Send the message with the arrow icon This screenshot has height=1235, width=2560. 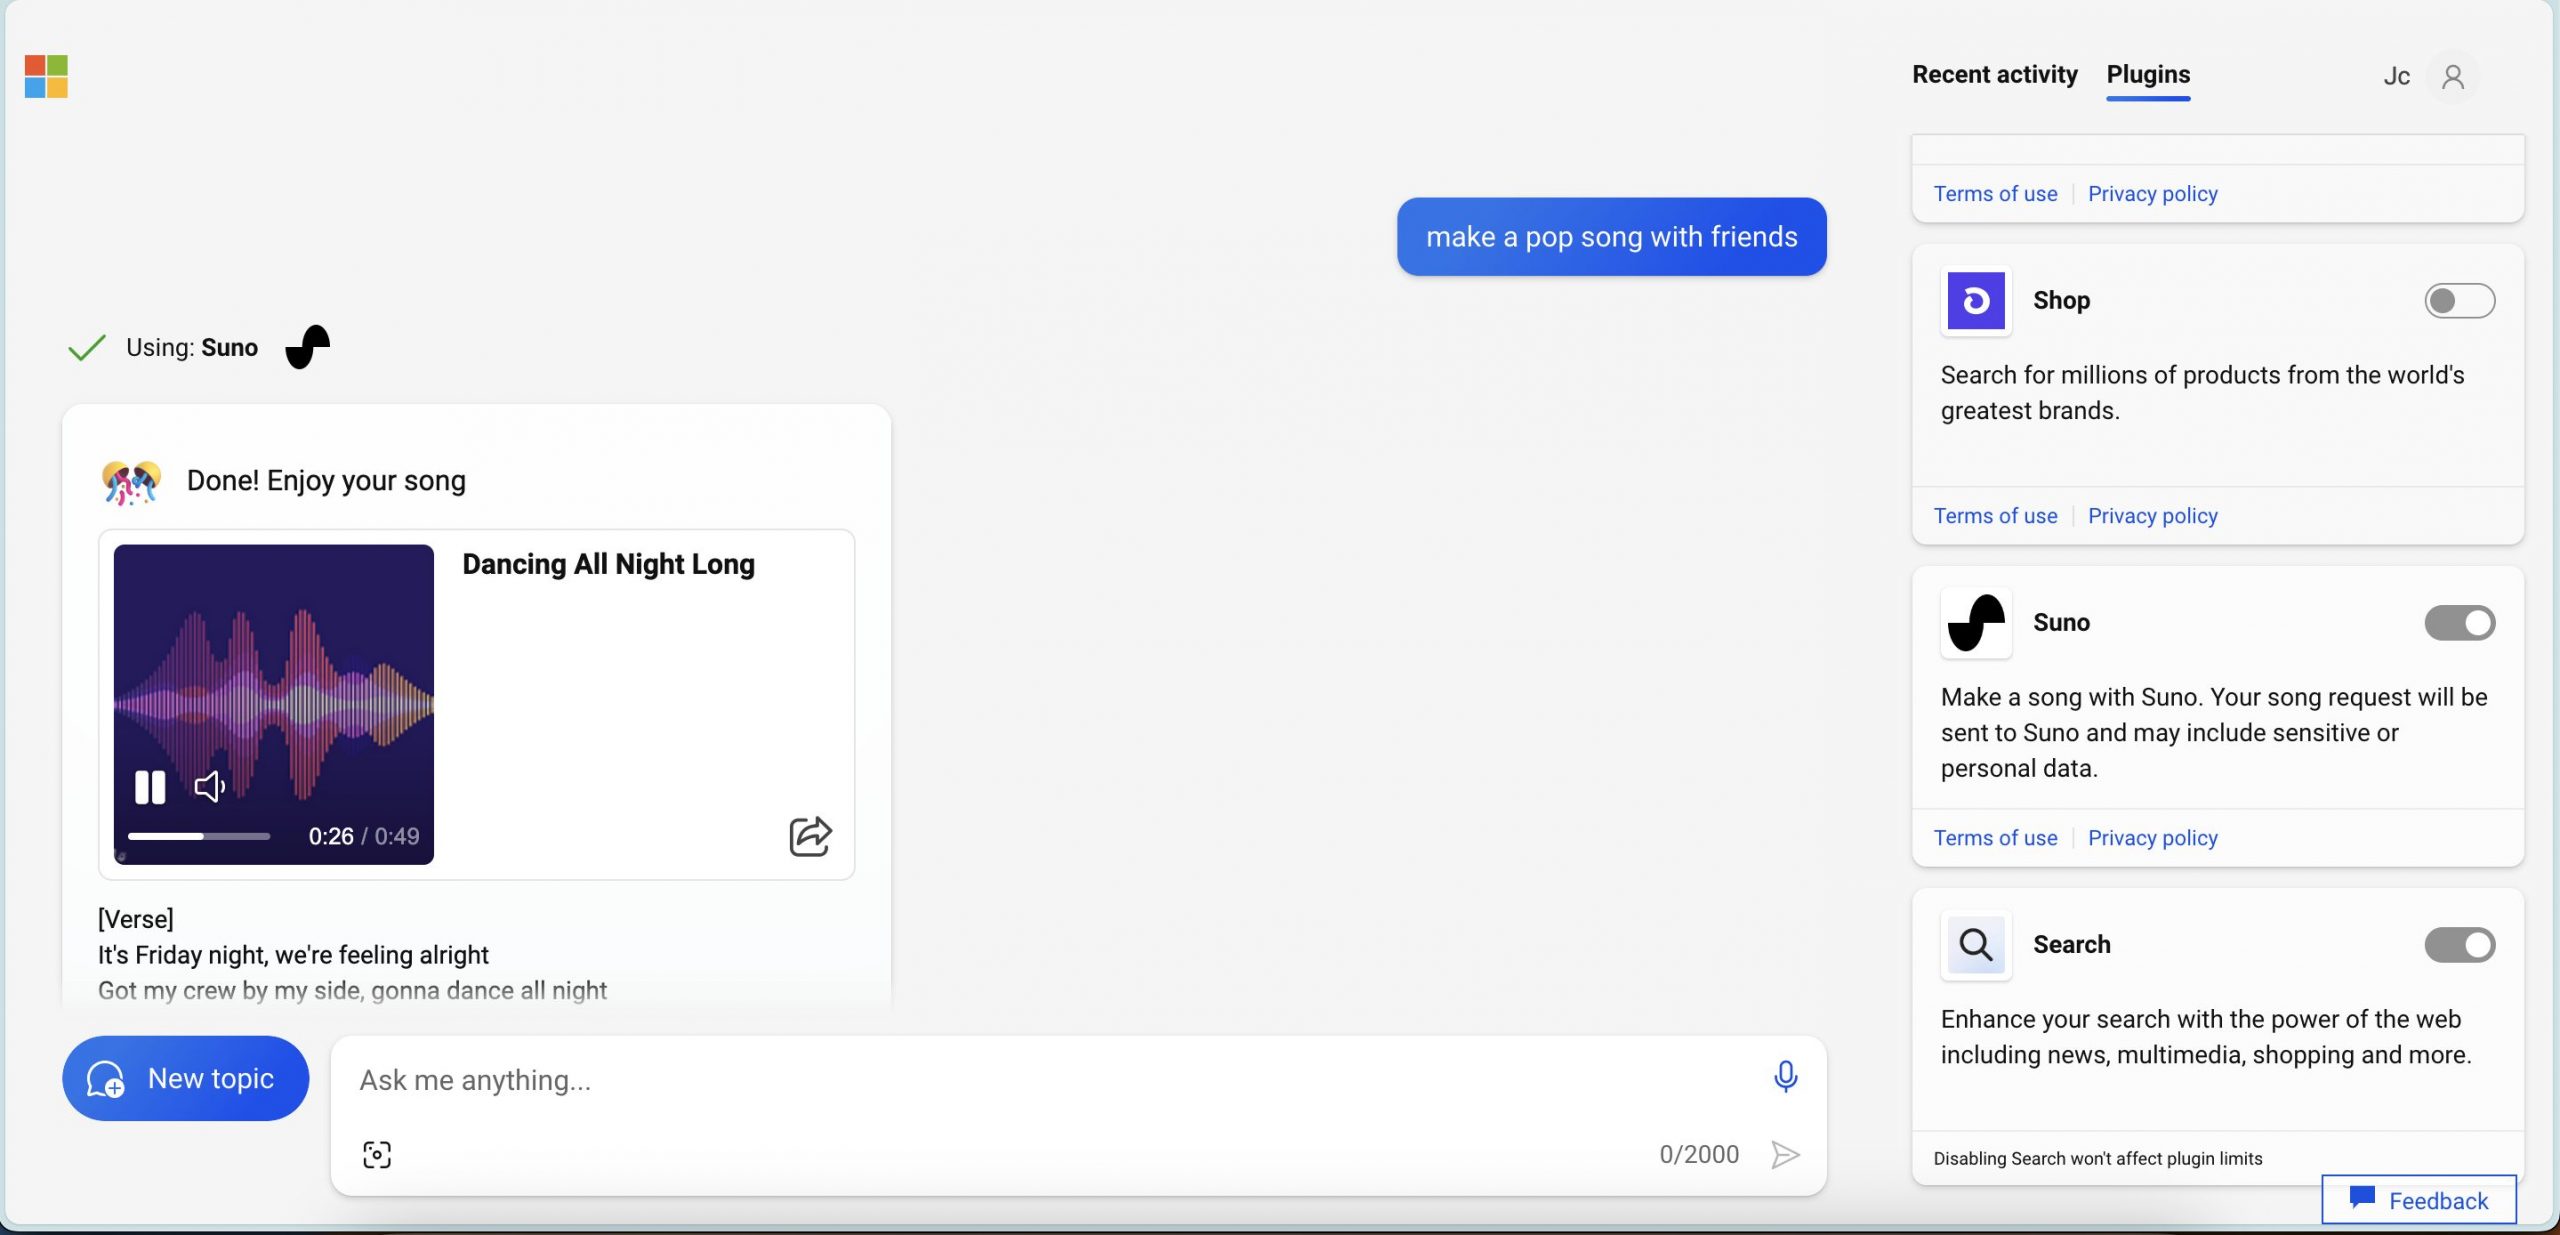click(x=1786, y=1155)
